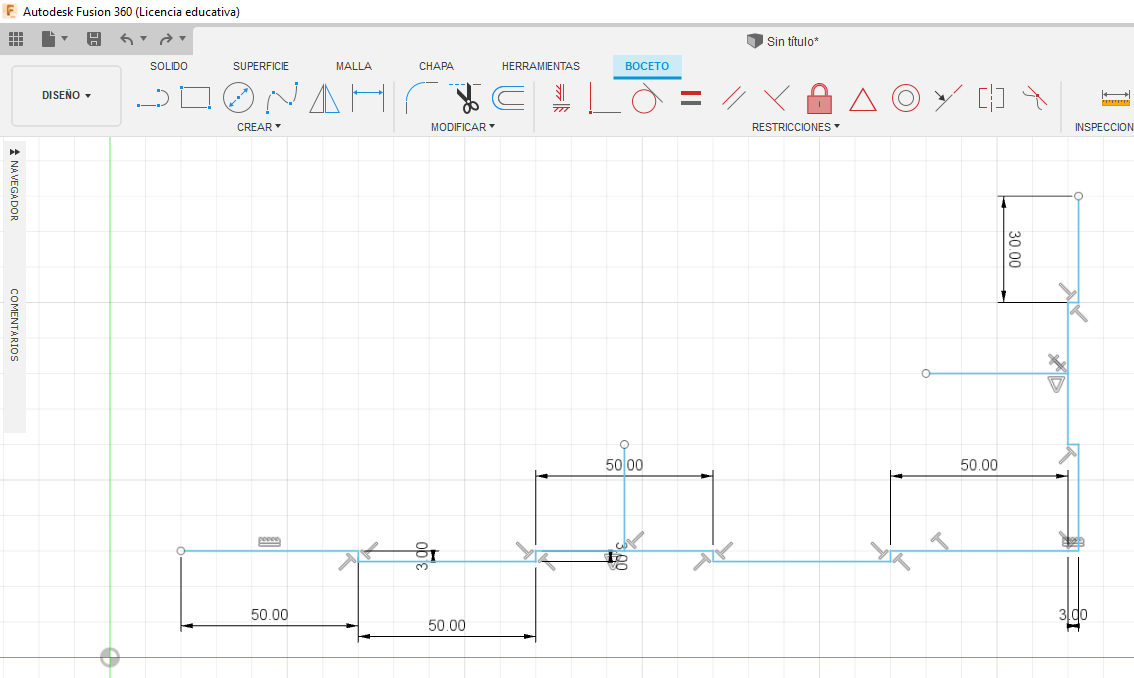Select the 2-point Rectangle tool
The width and height of the screenshot is (1134, 678).
[x=195, y=98]
